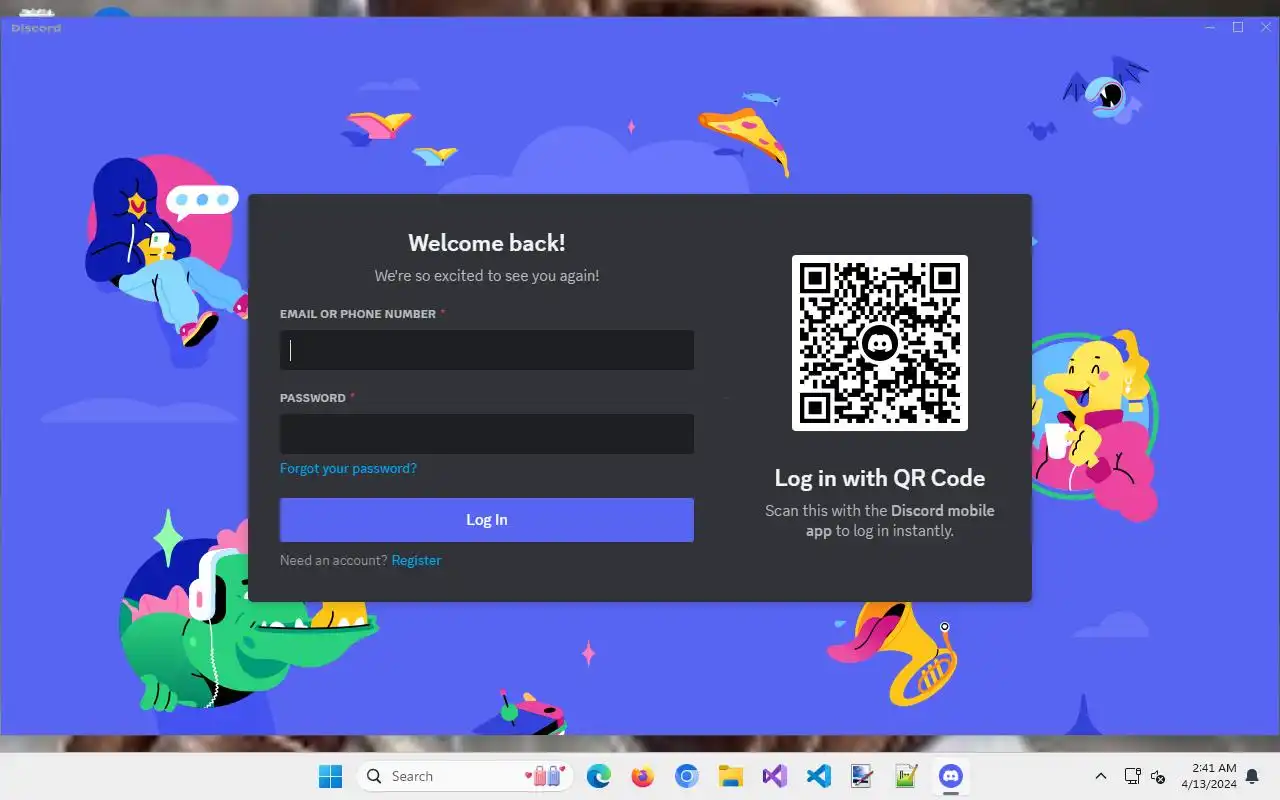Open the monitor-with-pen taskbar app icon
The image size is (1280, 800).
pyautogui.click(x=862, y=776)
